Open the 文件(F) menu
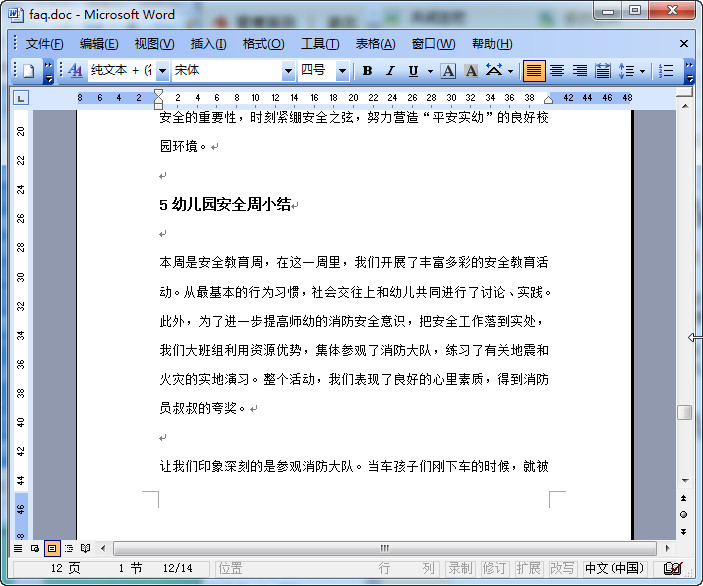 [x=44, y=44]
